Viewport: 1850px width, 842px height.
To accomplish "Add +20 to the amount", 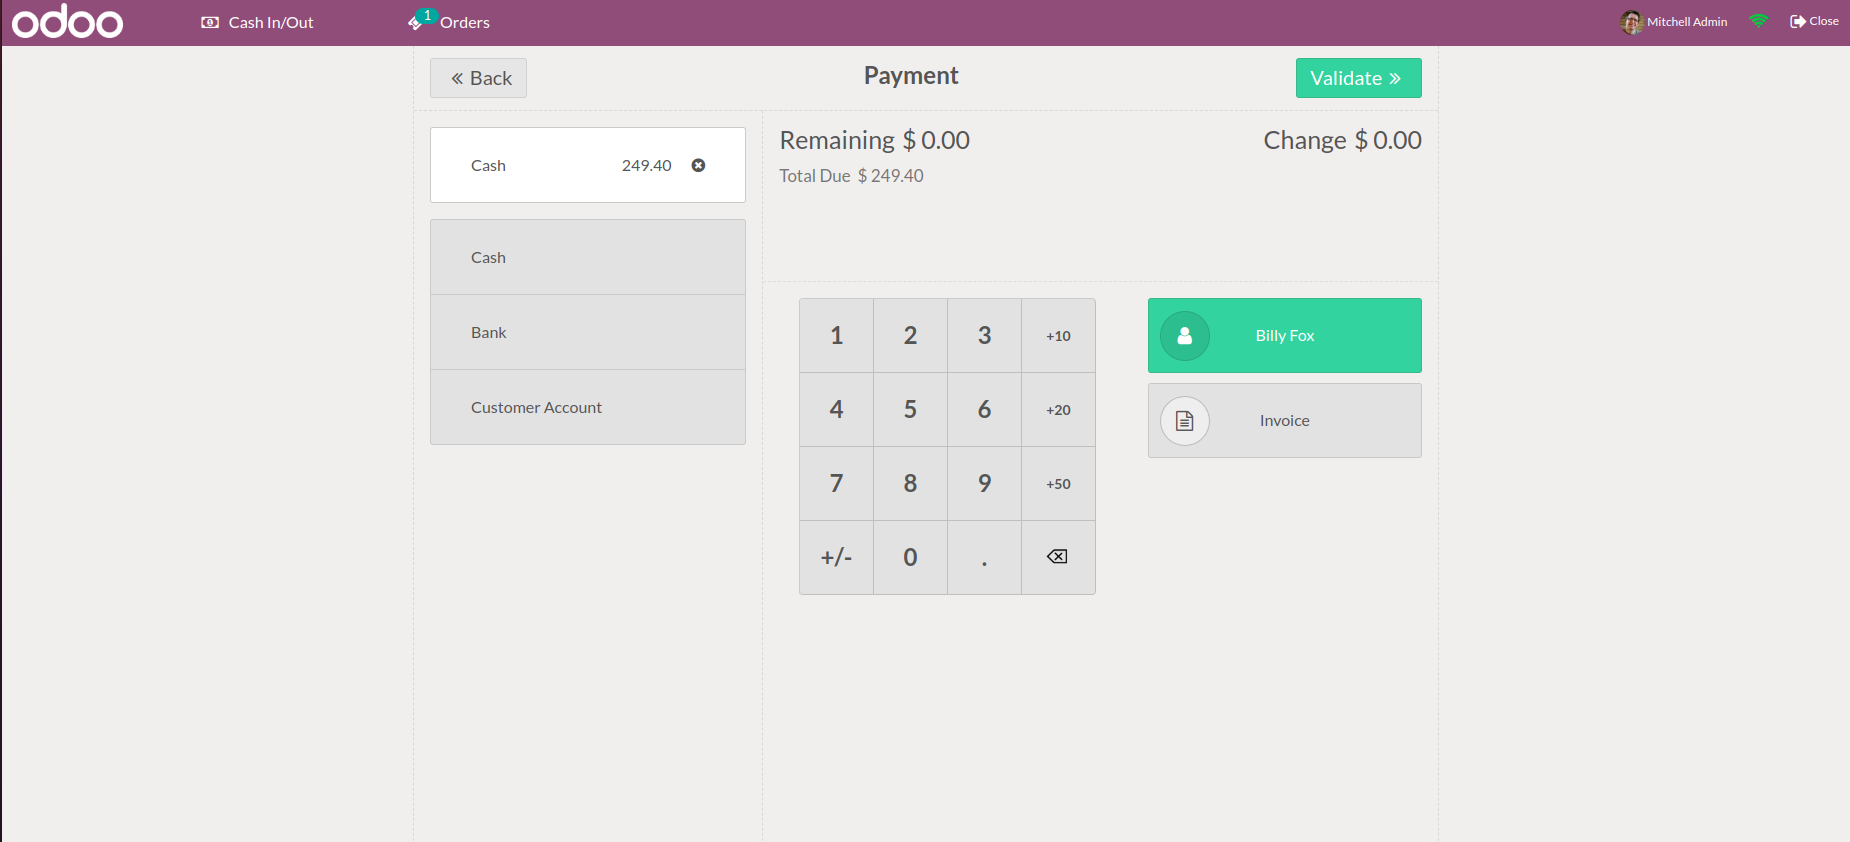I will coord(1058,410).
